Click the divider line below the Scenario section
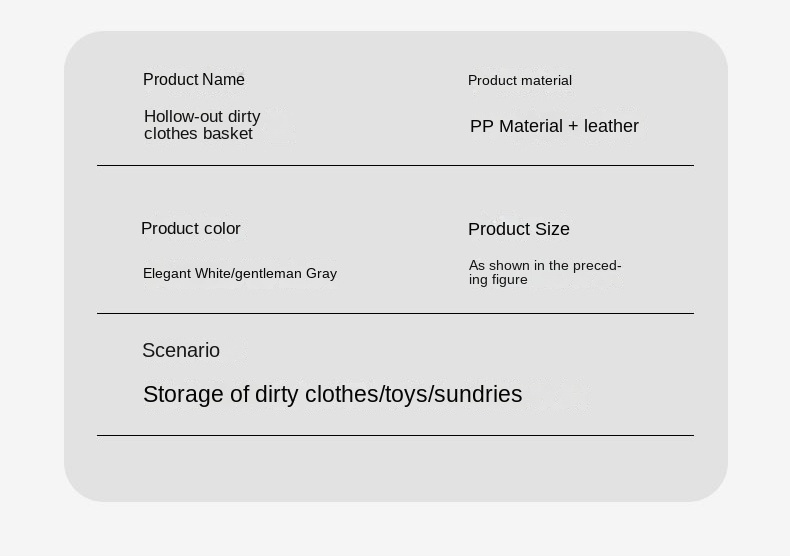Viewport: 790px width, 560px height. coord(395,436)
